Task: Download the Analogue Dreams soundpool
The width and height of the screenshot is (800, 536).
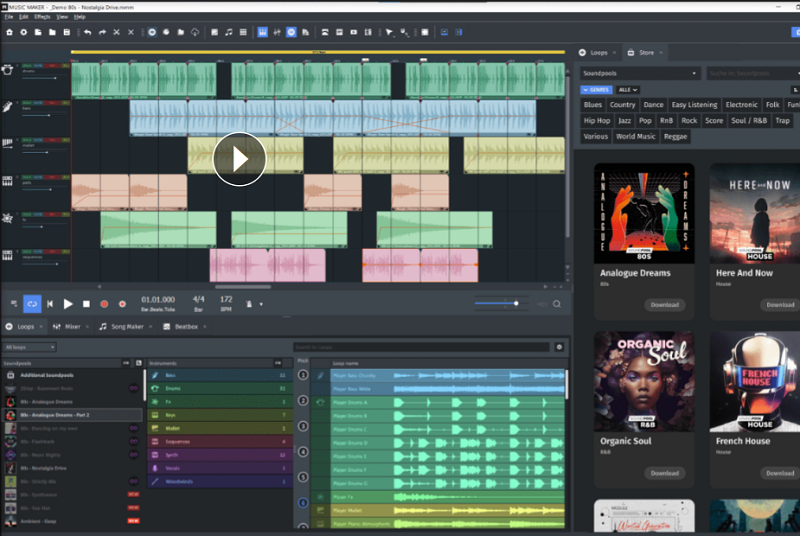Action: (x=664, y=305)
